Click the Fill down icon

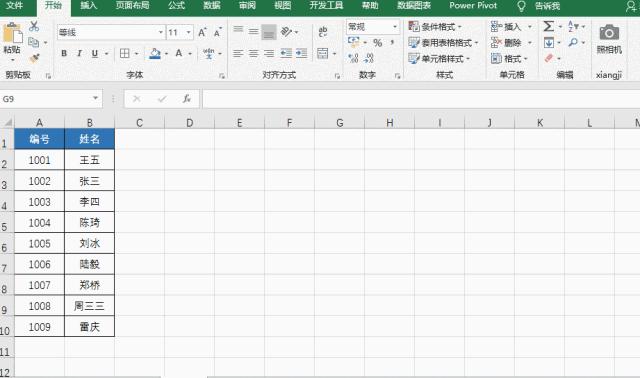(549, 42)
